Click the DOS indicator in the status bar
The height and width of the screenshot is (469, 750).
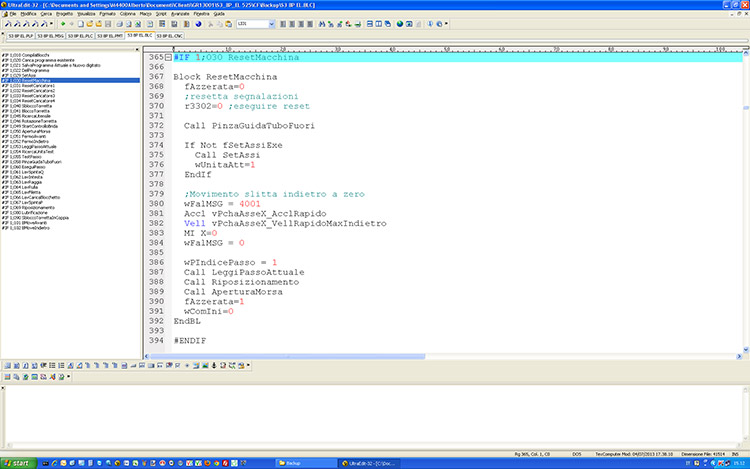coord(576,454)
